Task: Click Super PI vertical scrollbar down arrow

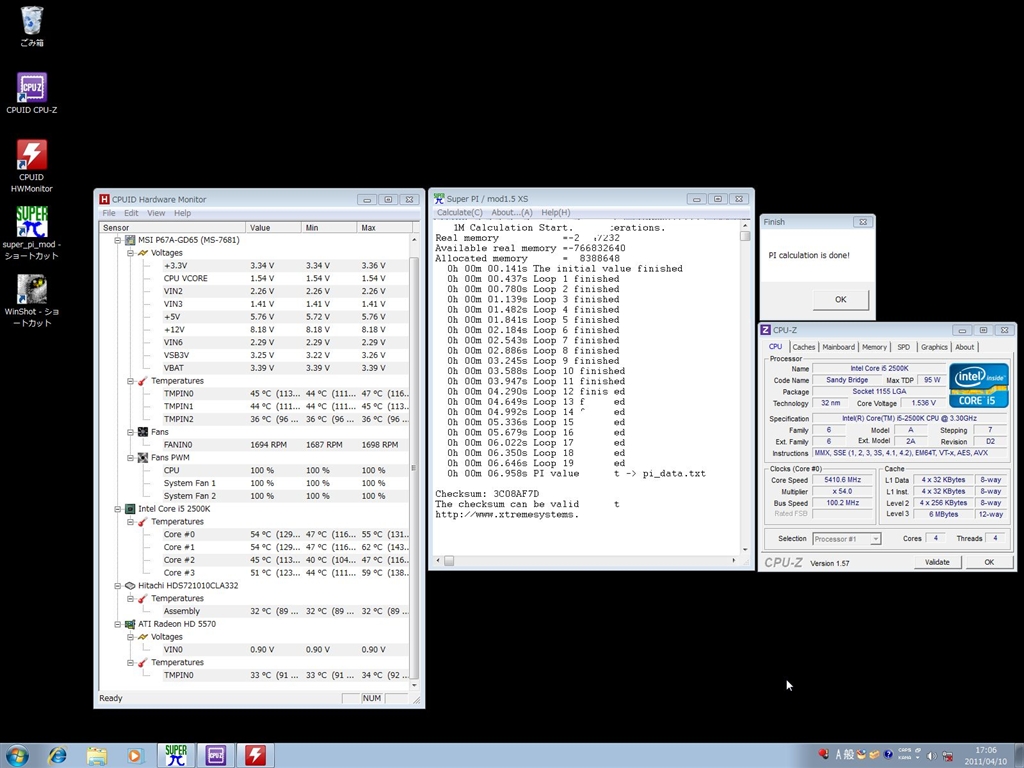Action: point(745,550)
